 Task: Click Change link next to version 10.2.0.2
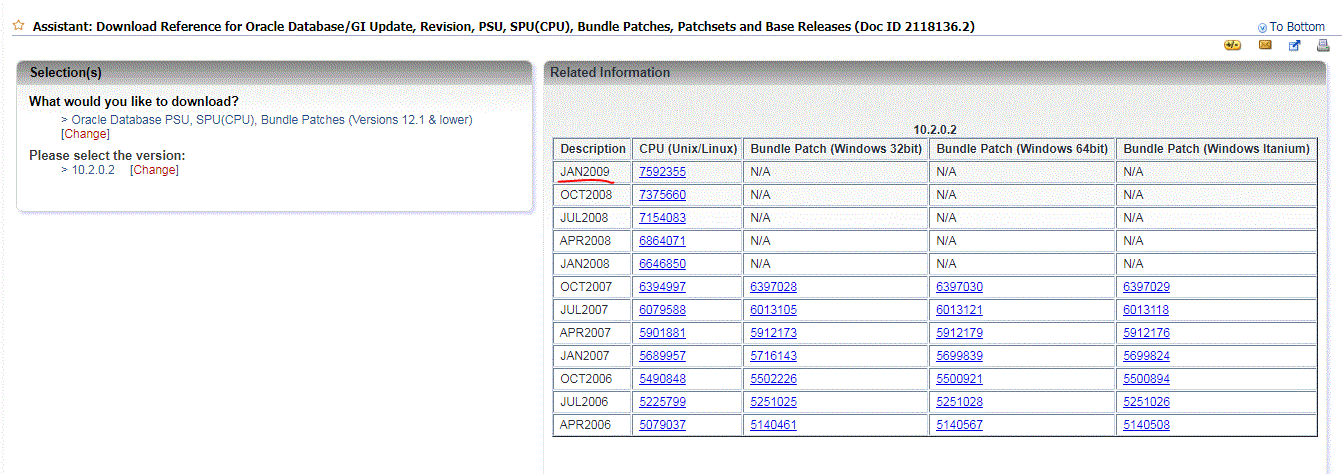(x=154, y=170)
